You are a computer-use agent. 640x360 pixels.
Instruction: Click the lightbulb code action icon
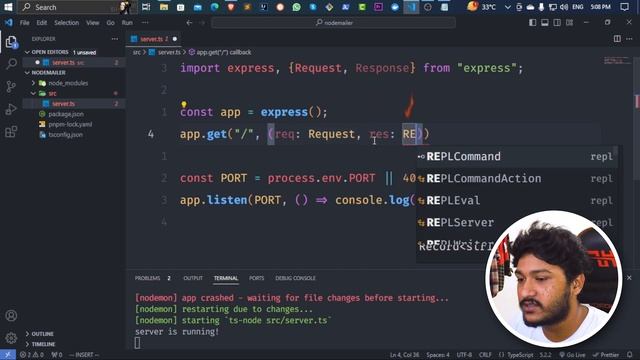point(184,104)
